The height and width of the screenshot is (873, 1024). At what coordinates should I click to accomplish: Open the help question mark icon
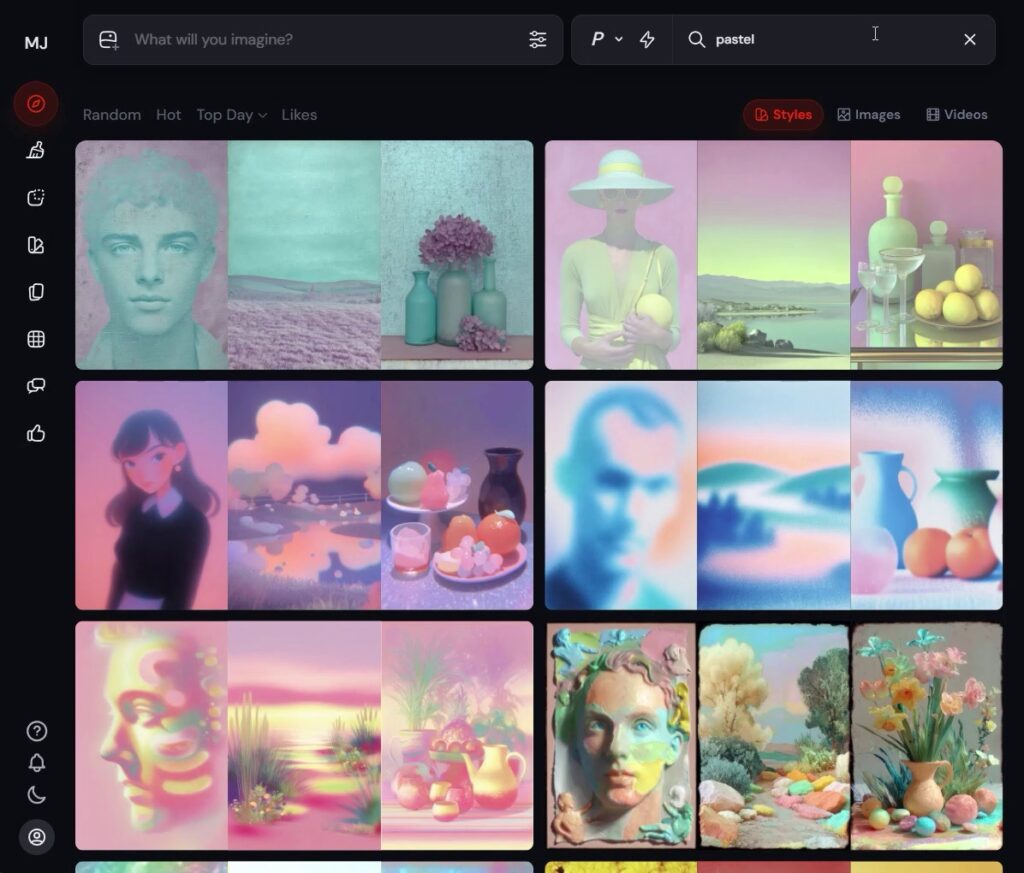pyautogui.click(x=36, y=731)
